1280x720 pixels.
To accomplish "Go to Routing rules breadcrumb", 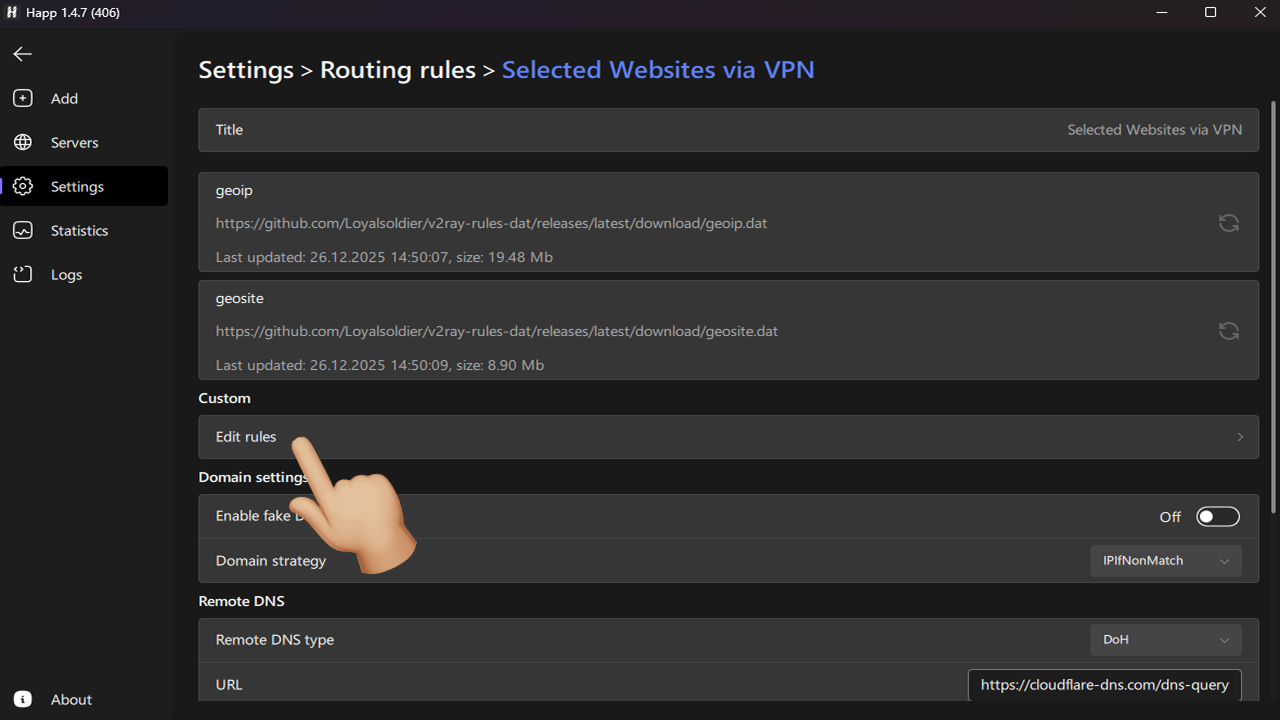I will coord(397,69).
